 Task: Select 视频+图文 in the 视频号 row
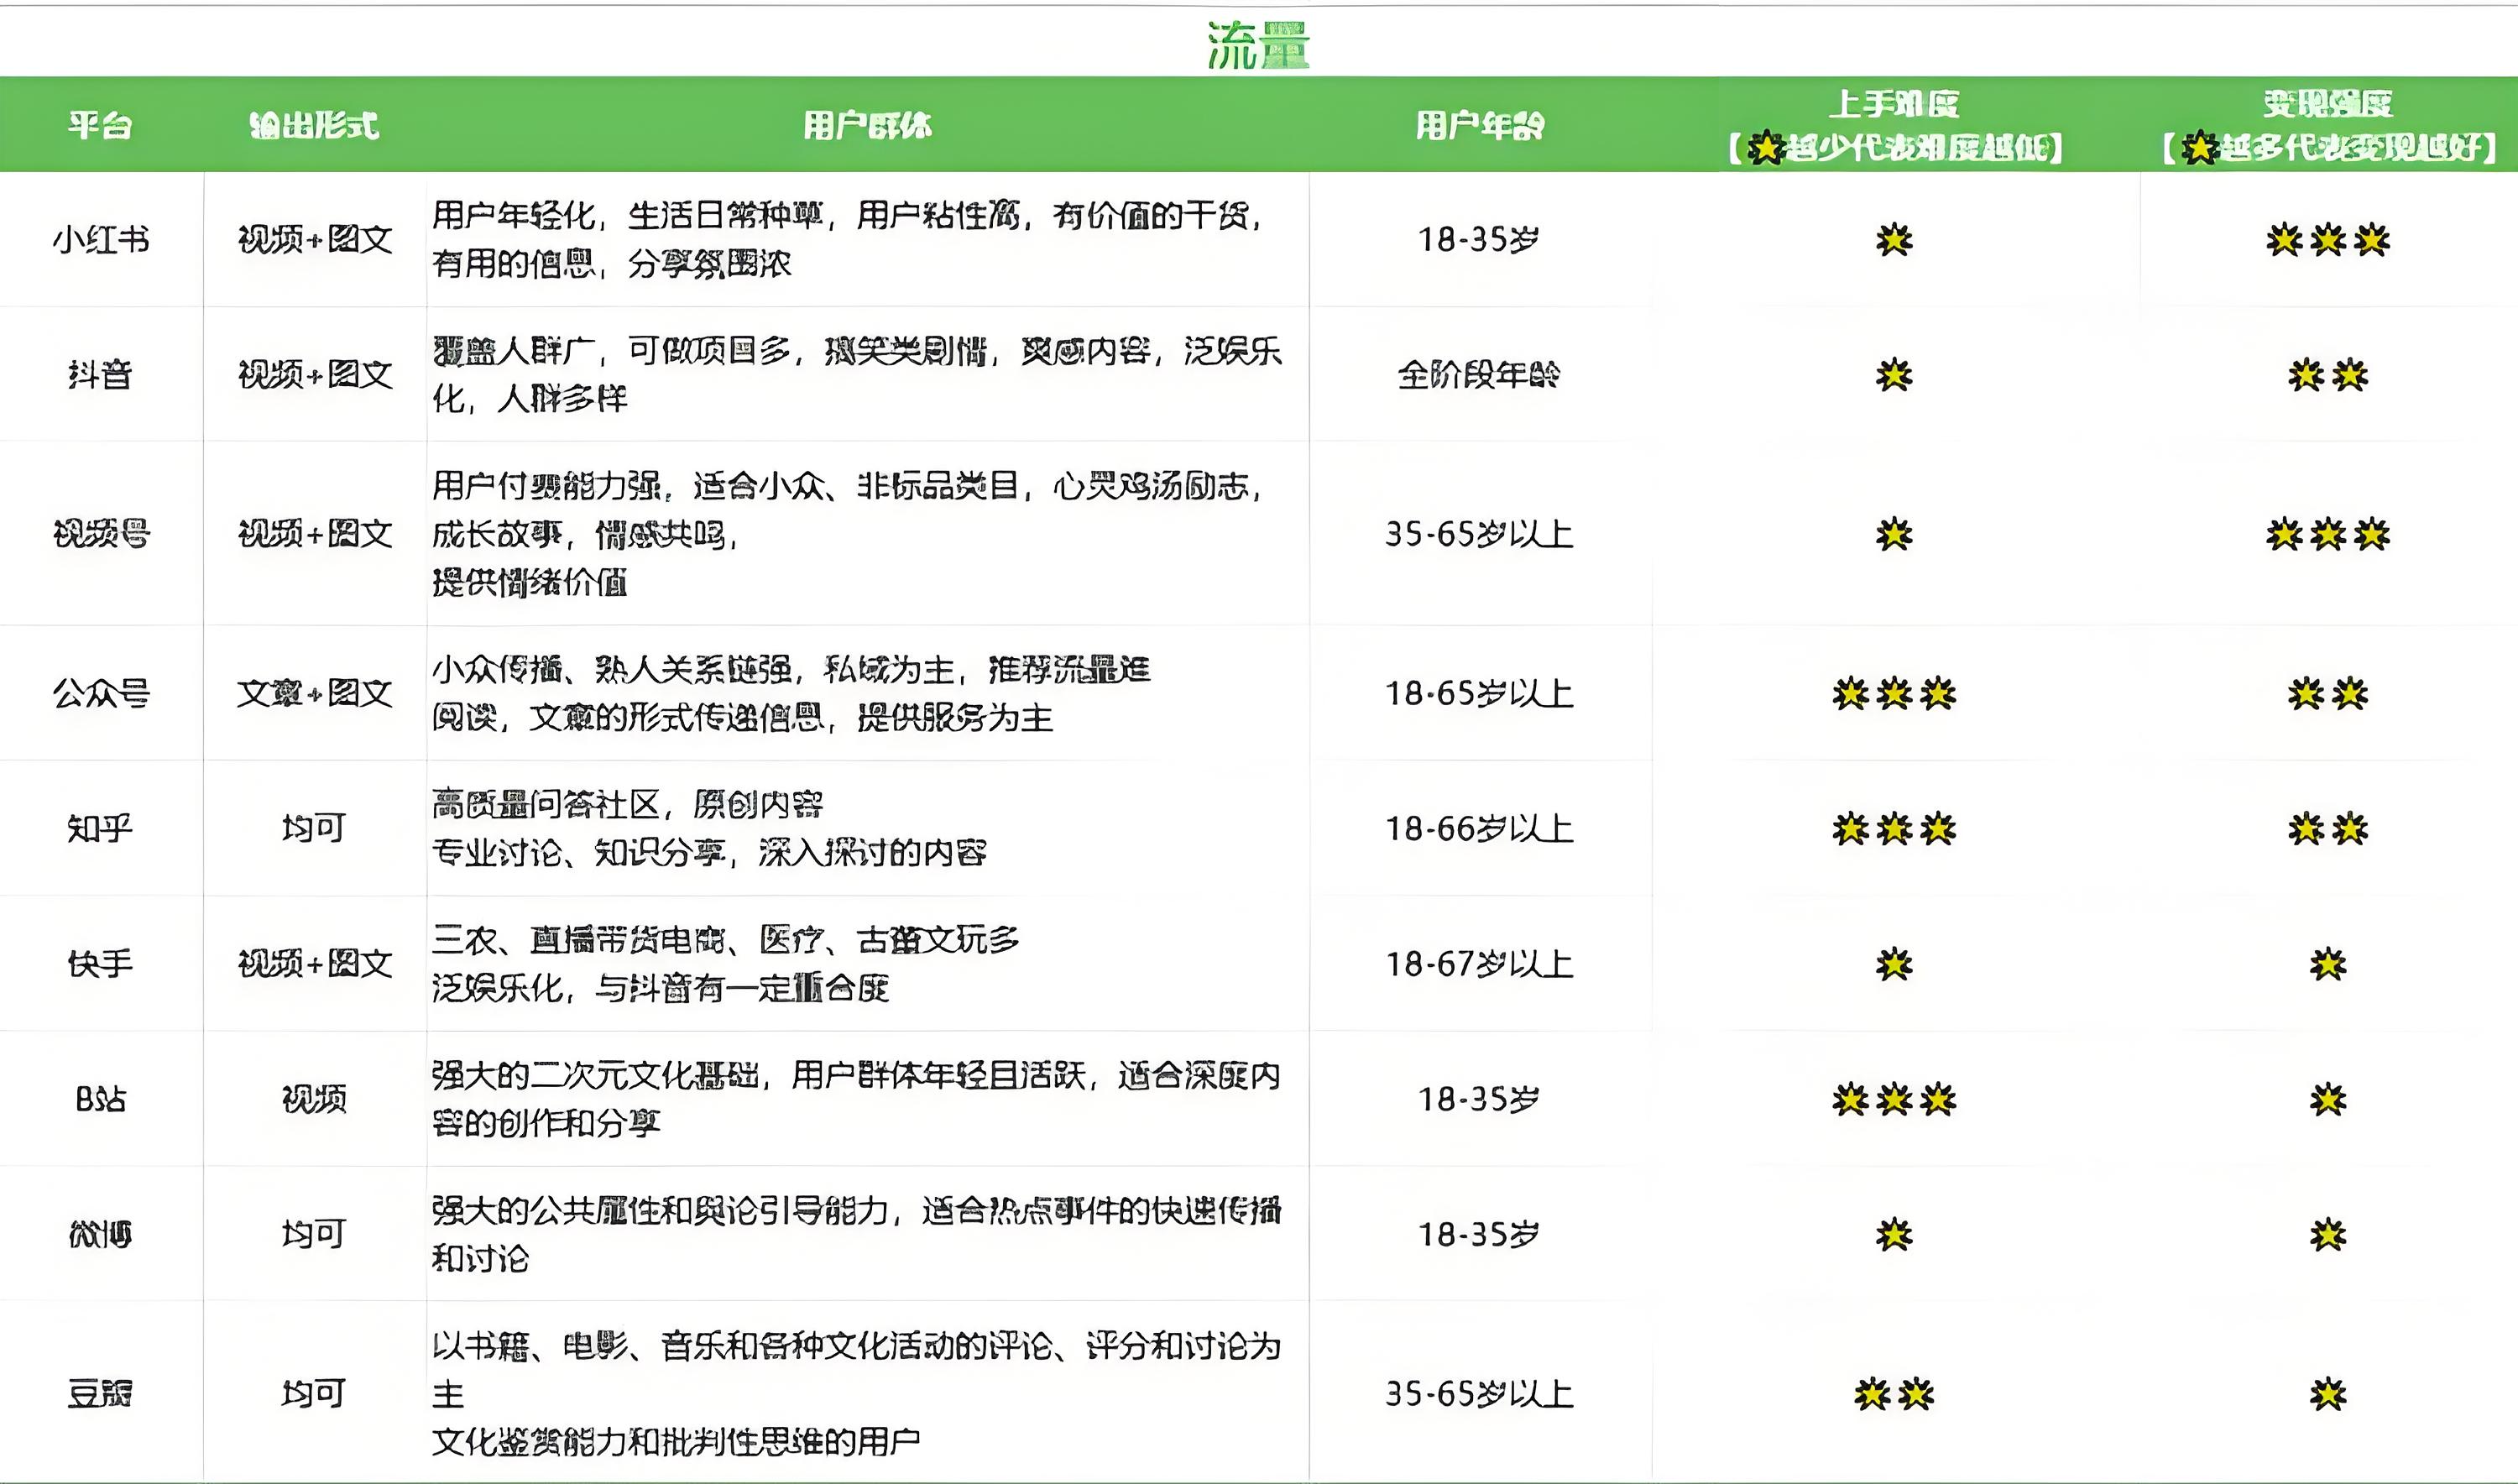point(314,534)
